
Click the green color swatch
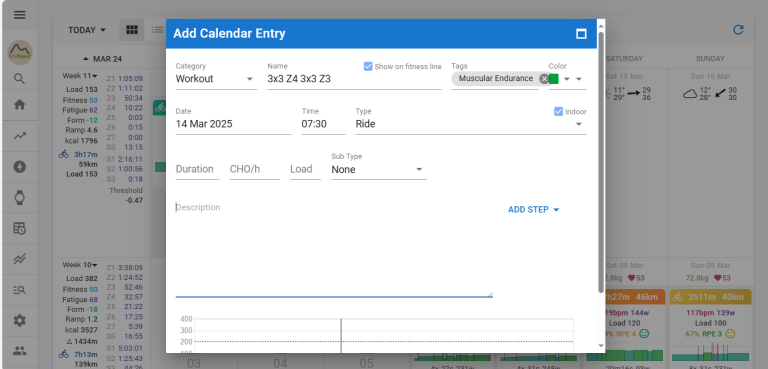[554, 79]
